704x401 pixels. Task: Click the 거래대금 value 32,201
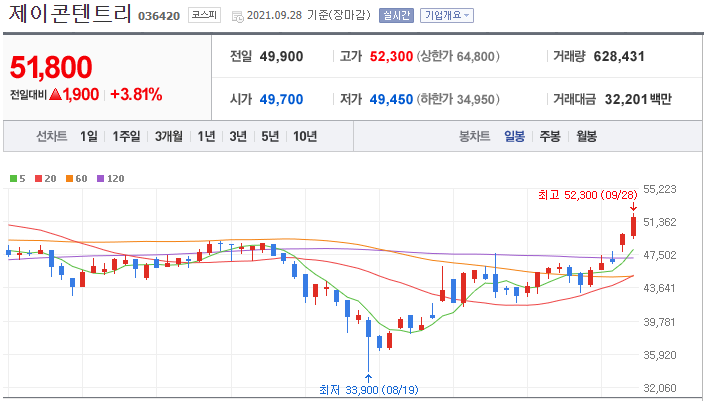point(625,99)
